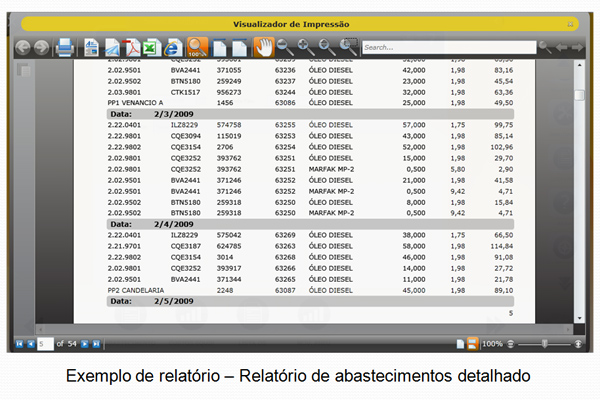The image size is (600, 400).
Task: Open report in Internet Explorer format
Action: [x=173, y=47]
